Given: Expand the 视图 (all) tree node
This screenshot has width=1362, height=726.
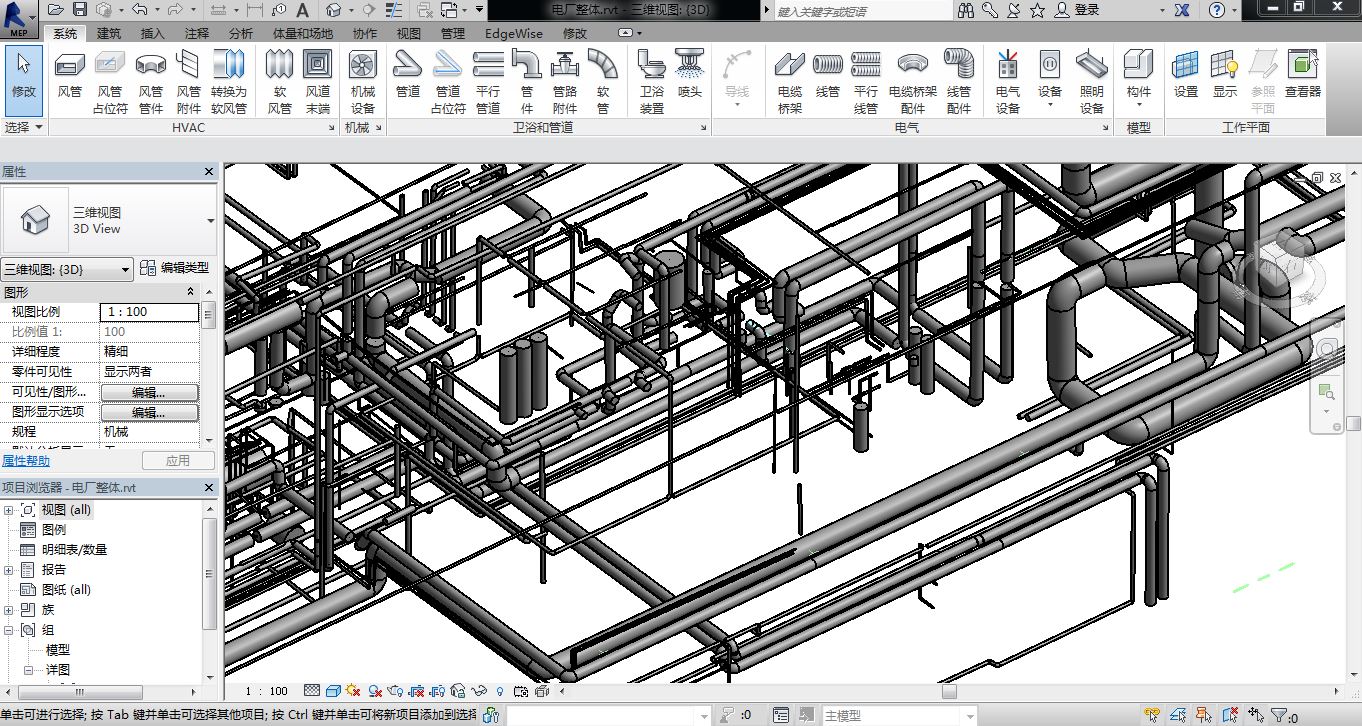Looking at the screenshot, I should coord(9,510).
